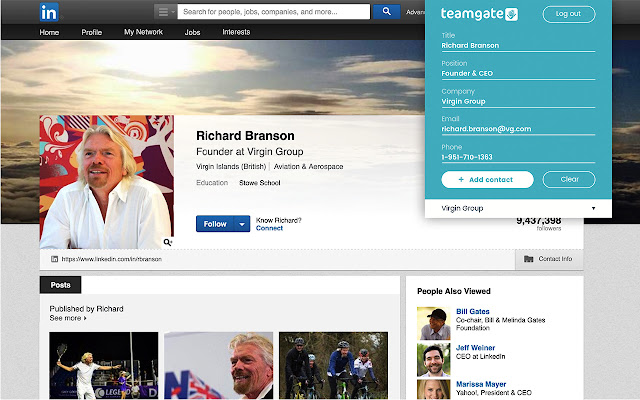Open the Interests menu item
This screenshot has width=640, height=400.
(236, 32)
